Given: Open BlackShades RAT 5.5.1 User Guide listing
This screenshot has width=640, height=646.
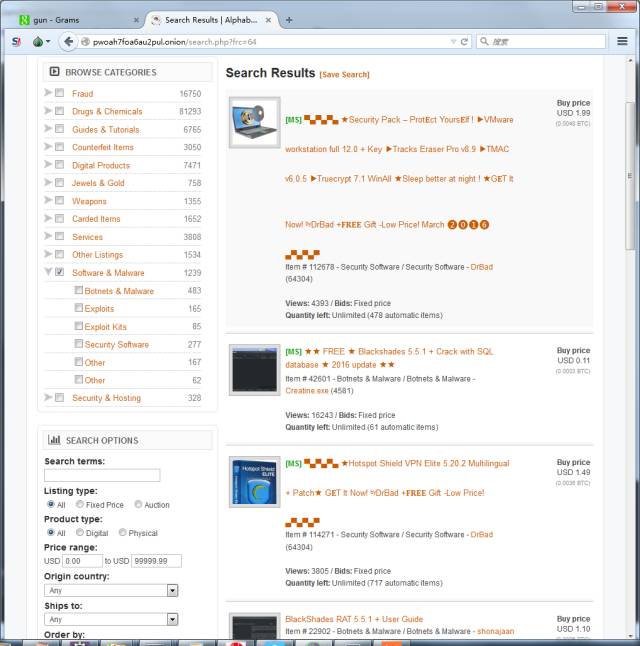Looking at the screenshot, I should point(354,619).
